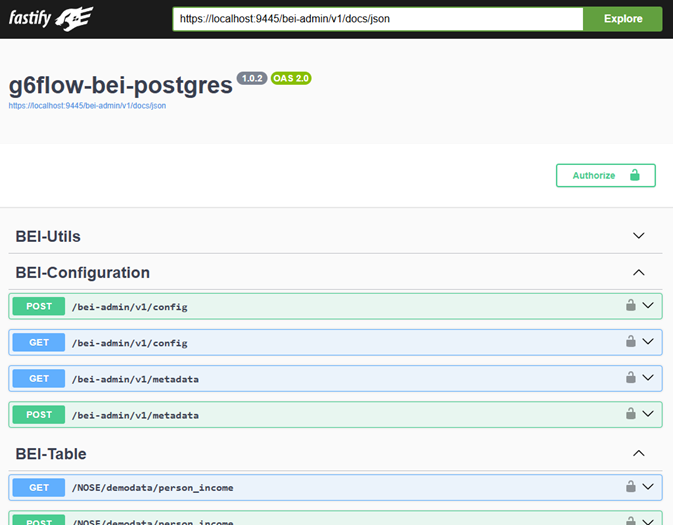Click POST badge for /bei-admin/v1/config

[x=39, y=306]
